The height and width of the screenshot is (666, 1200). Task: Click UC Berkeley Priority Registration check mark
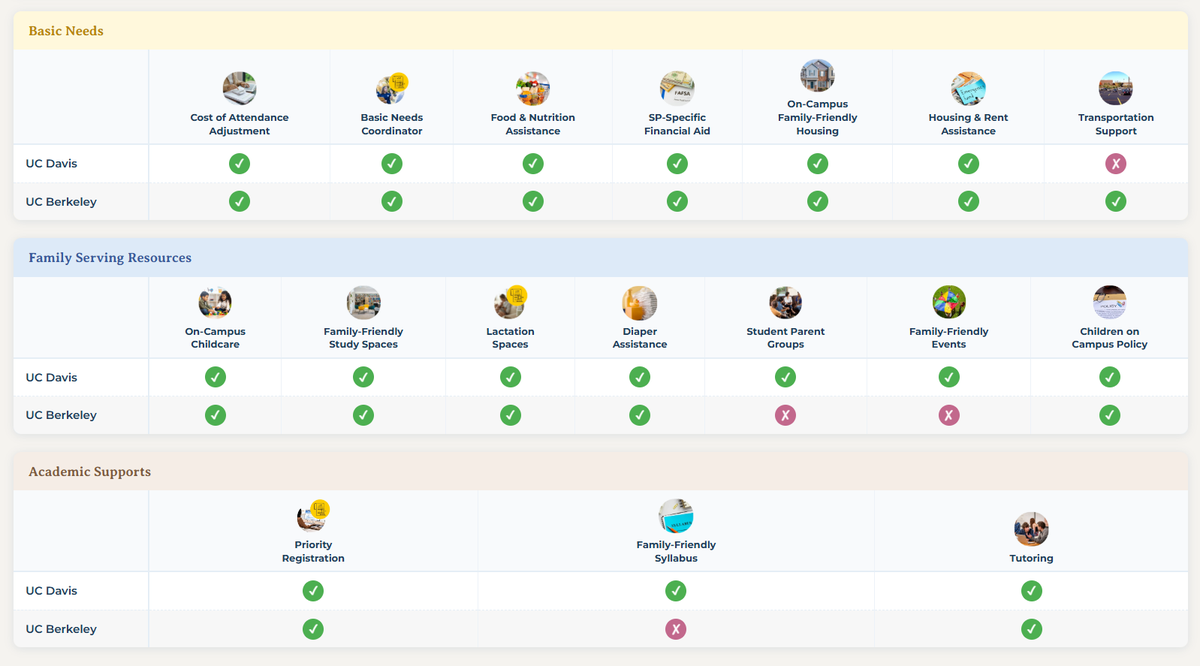pyautogui.click(x=313, y=629)
